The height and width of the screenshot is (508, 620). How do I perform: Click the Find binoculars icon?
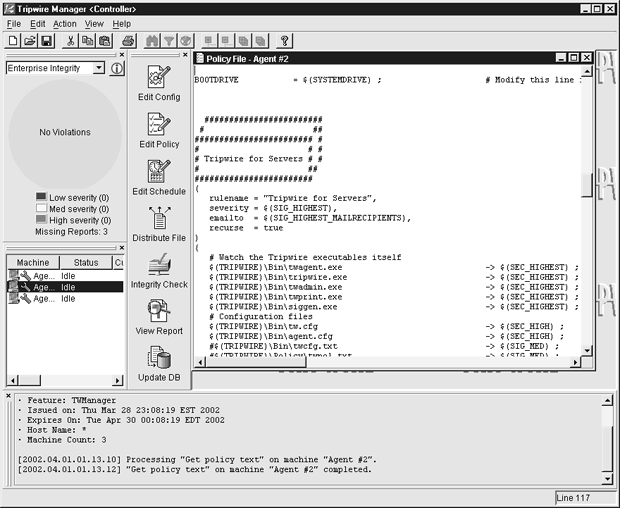tap(152, 41)
